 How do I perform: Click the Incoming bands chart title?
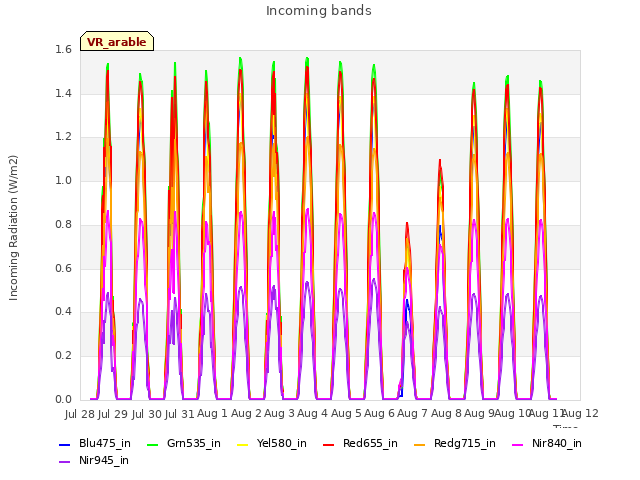[319, 11]
